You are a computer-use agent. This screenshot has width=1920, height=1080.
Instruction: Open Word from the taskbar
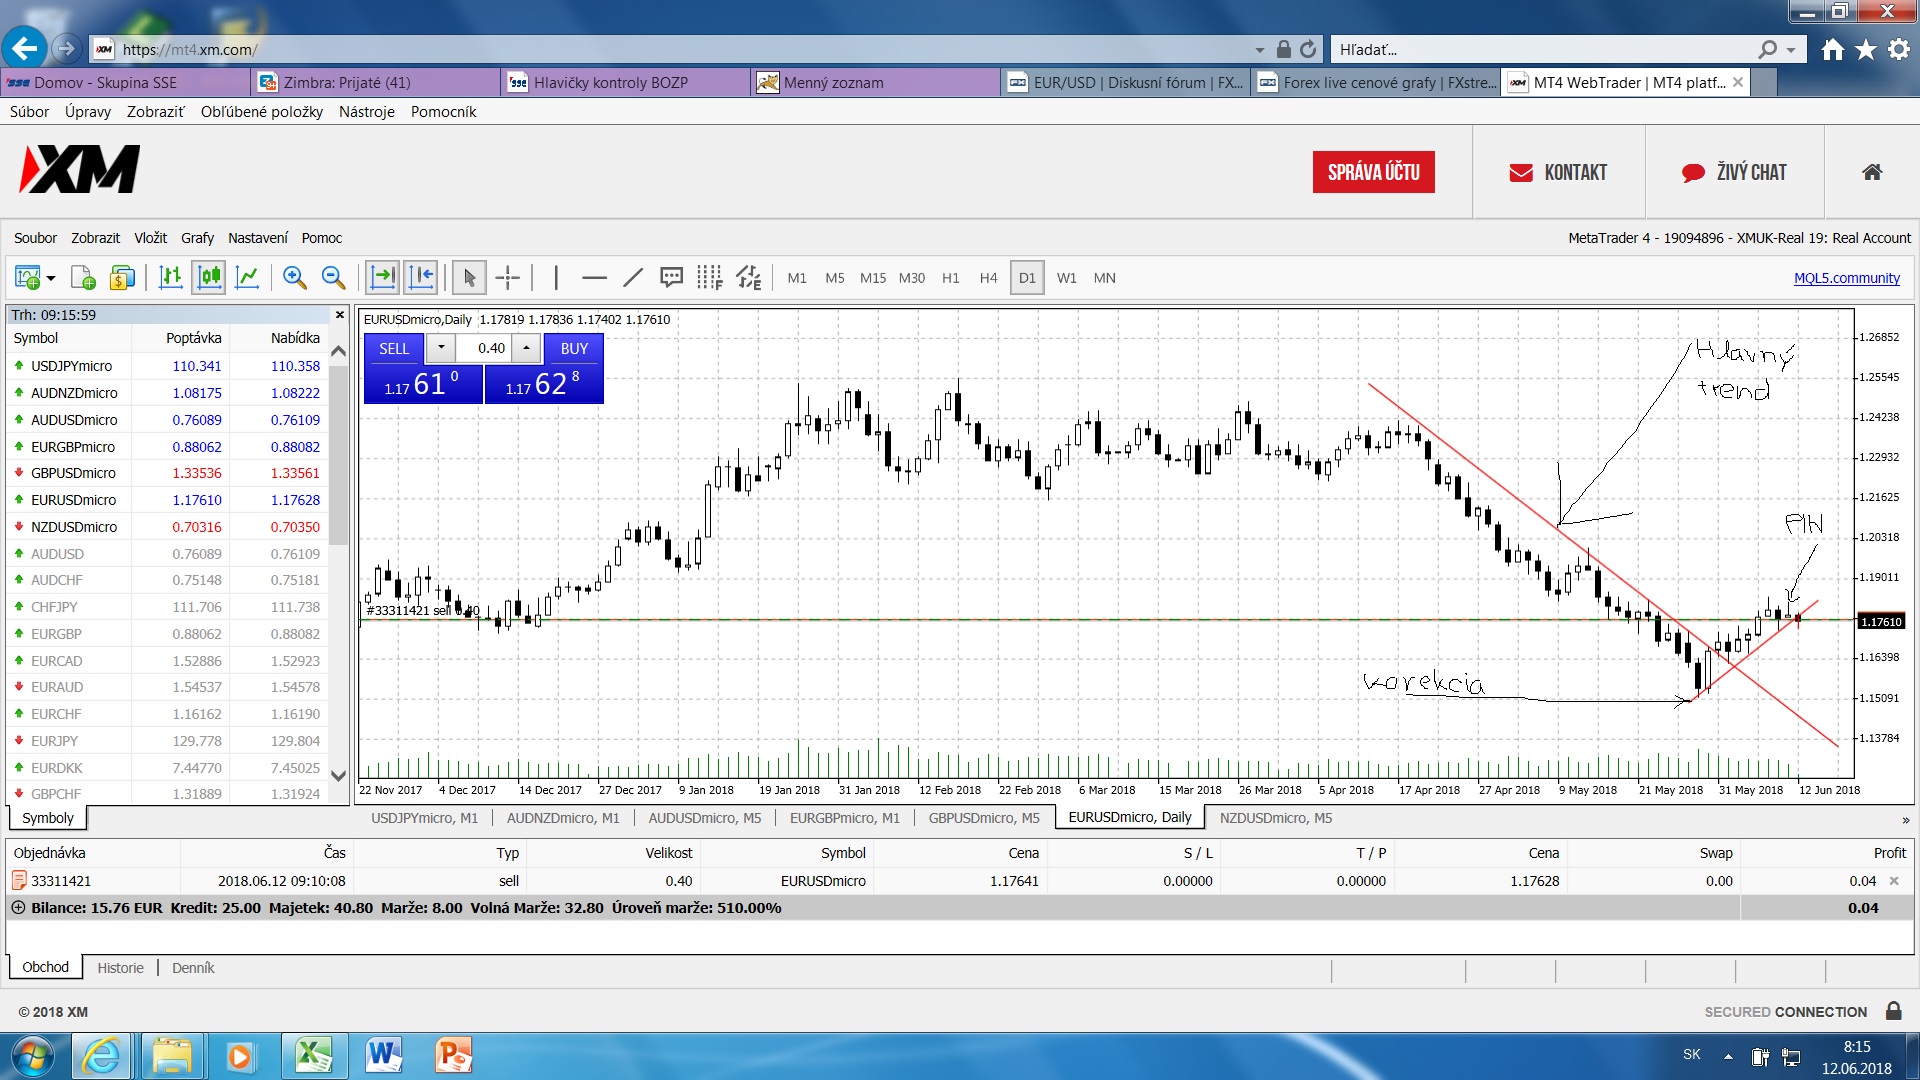coord(383,1056)
